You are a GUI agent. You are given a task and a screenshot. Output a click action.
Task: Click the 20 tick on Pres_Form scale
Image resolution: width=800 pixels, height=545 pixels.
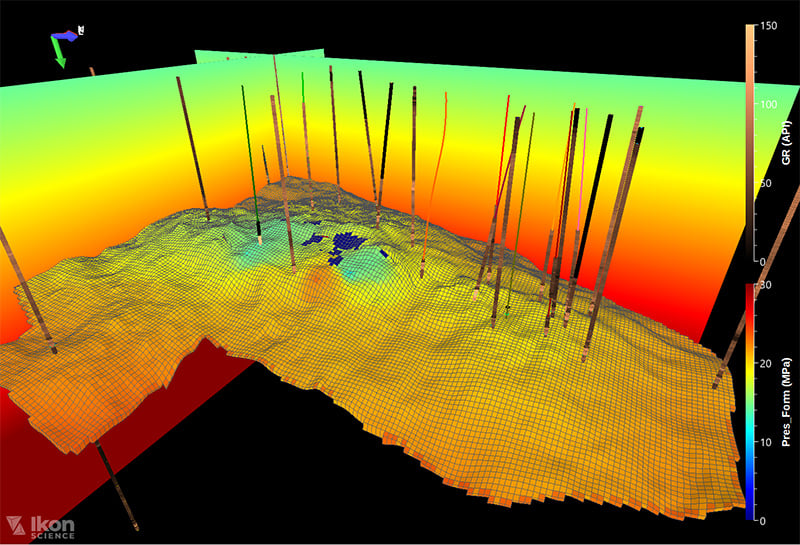coord(767,364)
